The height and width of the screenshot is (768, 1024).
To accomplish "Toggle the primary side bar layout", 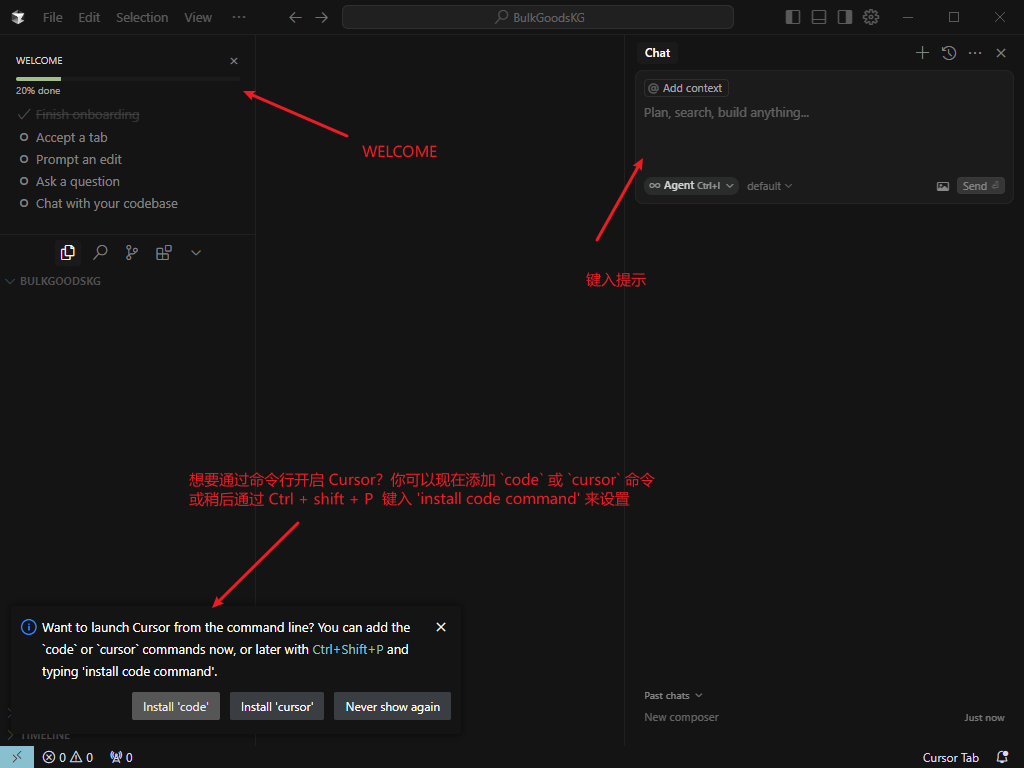I will [793, 17].
